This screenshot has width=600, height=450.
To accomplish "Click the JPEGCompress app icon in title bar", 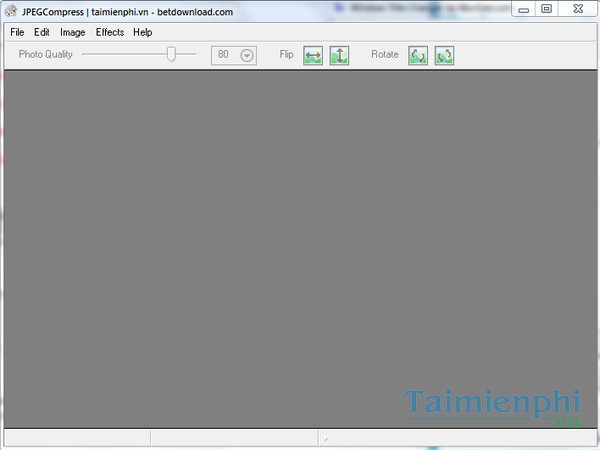I will point(11,11).
